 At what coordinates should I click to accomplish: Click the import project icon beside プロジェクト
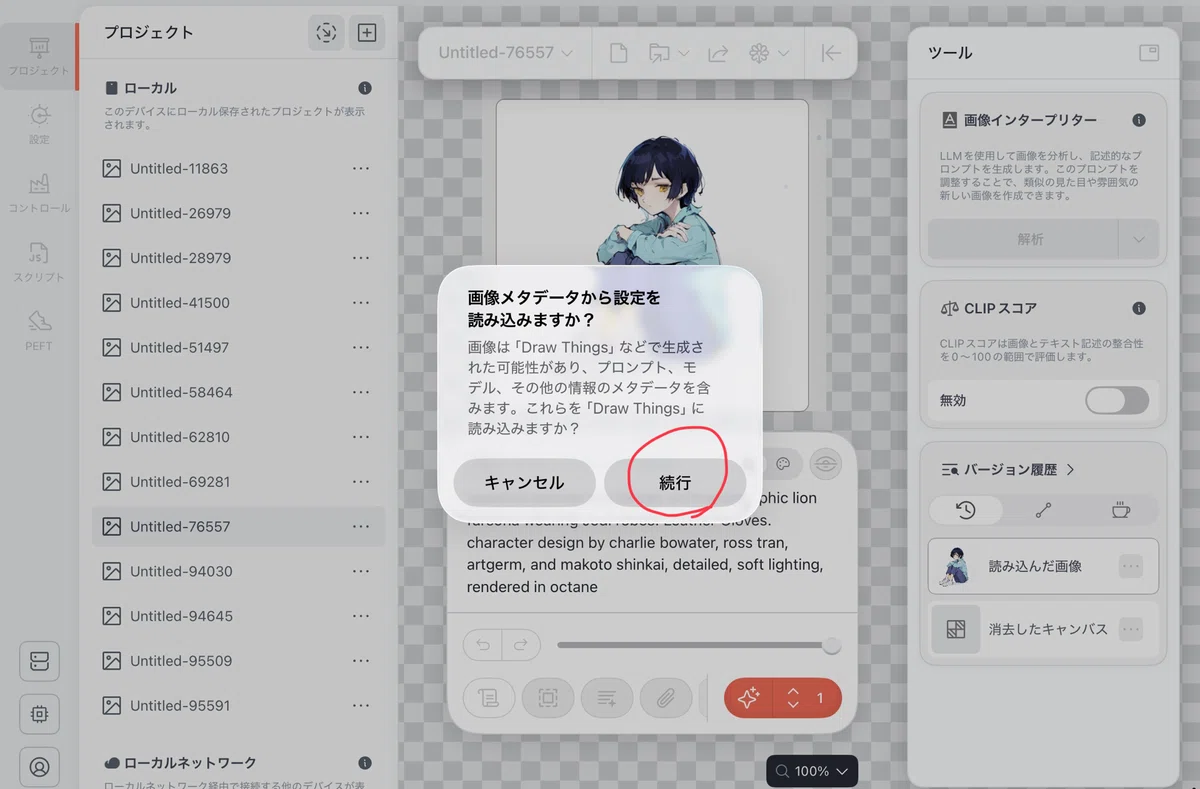point(326,32)
